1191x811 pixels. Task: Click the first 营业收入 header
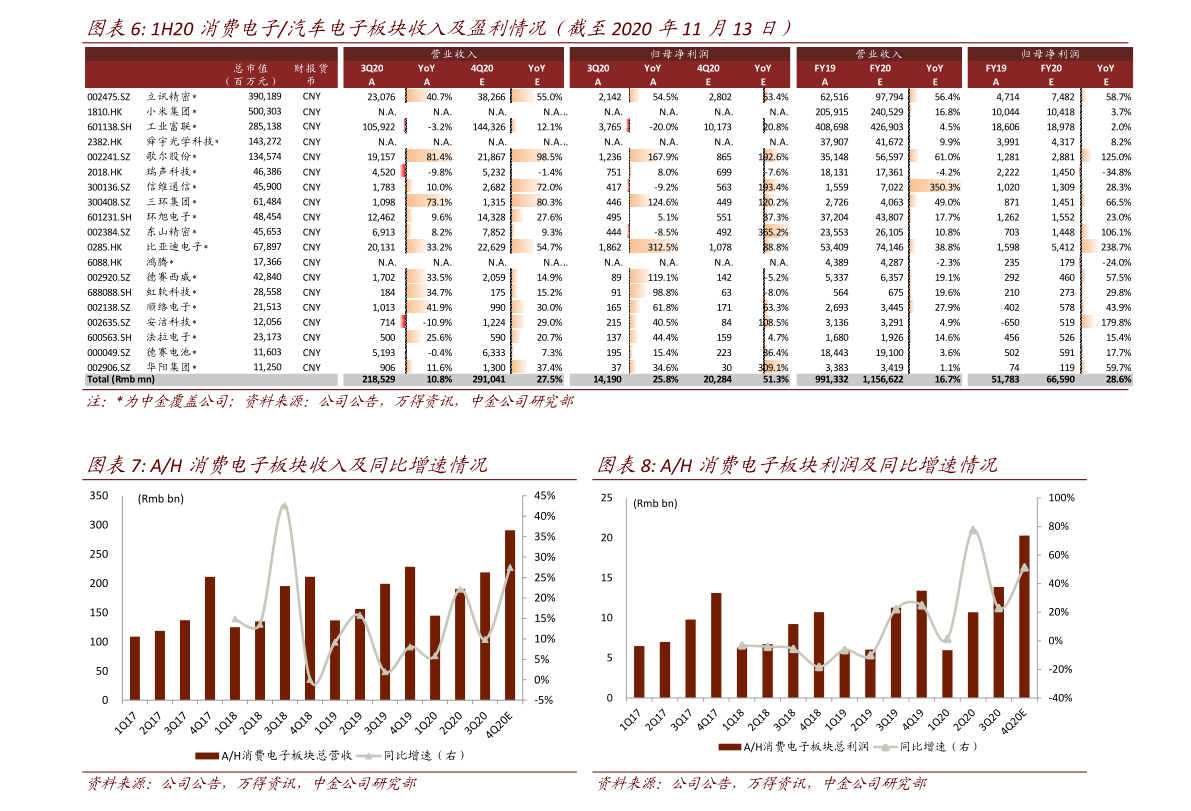pyautogui.click(x=453, y=54)
